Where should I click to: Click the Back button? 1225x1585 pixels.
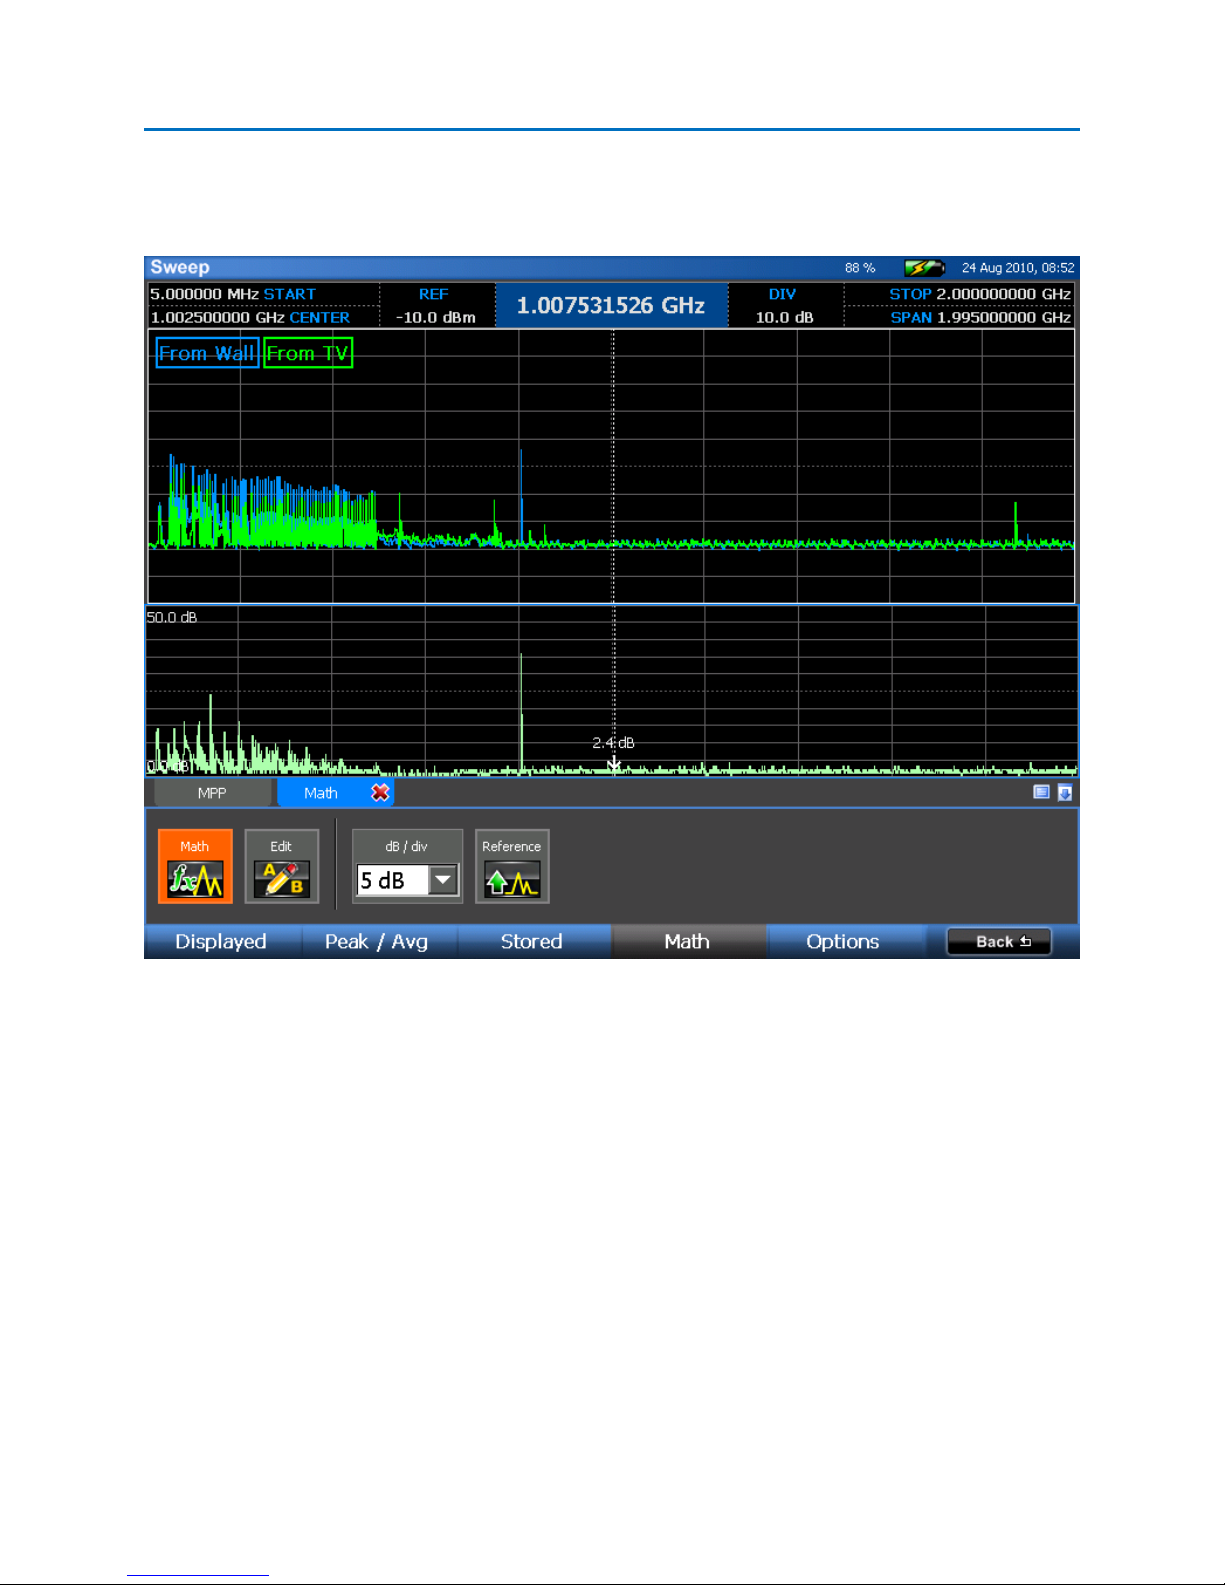[999, 941]
